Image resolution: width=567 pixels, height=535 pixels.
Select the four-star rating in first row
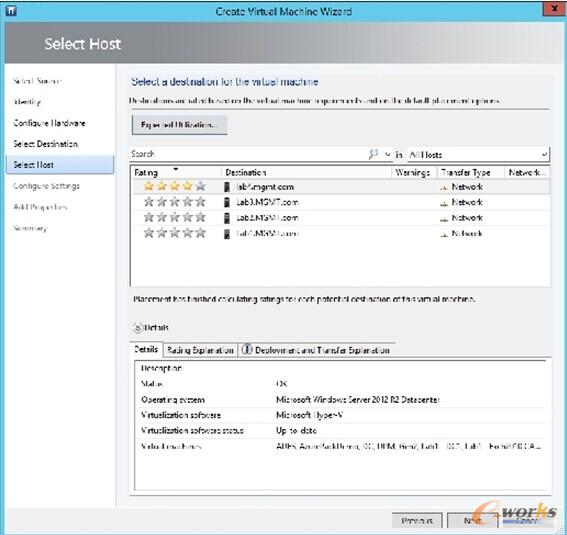[175, 187]
